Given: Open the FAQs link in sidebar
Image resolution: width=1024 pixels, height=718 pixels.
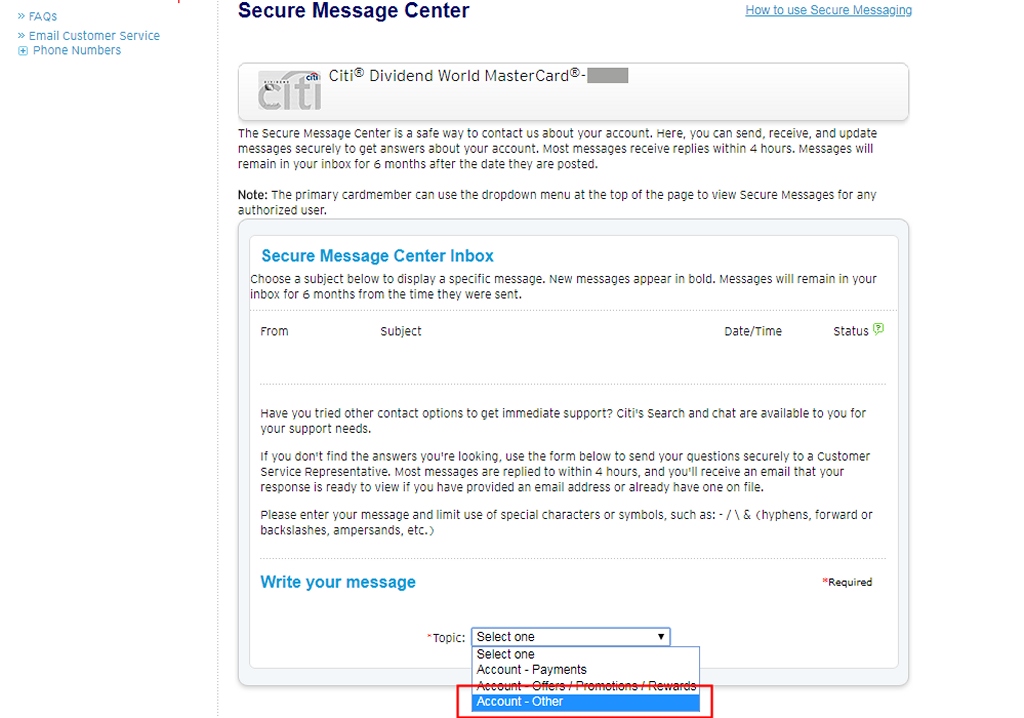Looking at the screenshot, I should pyautogui.click(x=42, y=16).
